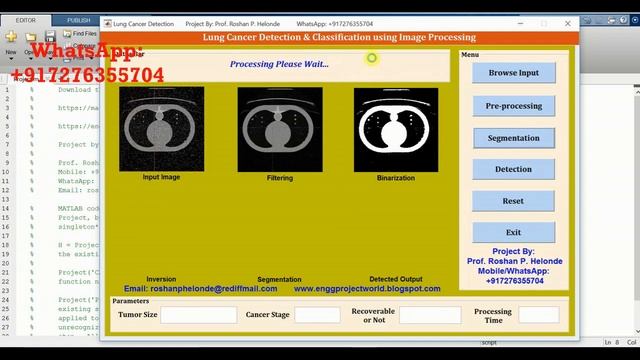Click the Processing Time field
Viewport: 640px width, 360px height.
539,315
